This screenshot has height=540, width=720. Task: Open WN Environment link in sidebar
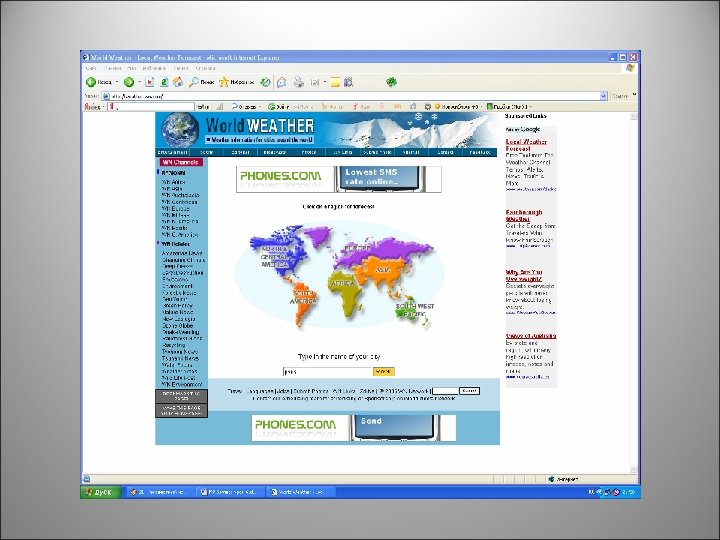[182, 384]
